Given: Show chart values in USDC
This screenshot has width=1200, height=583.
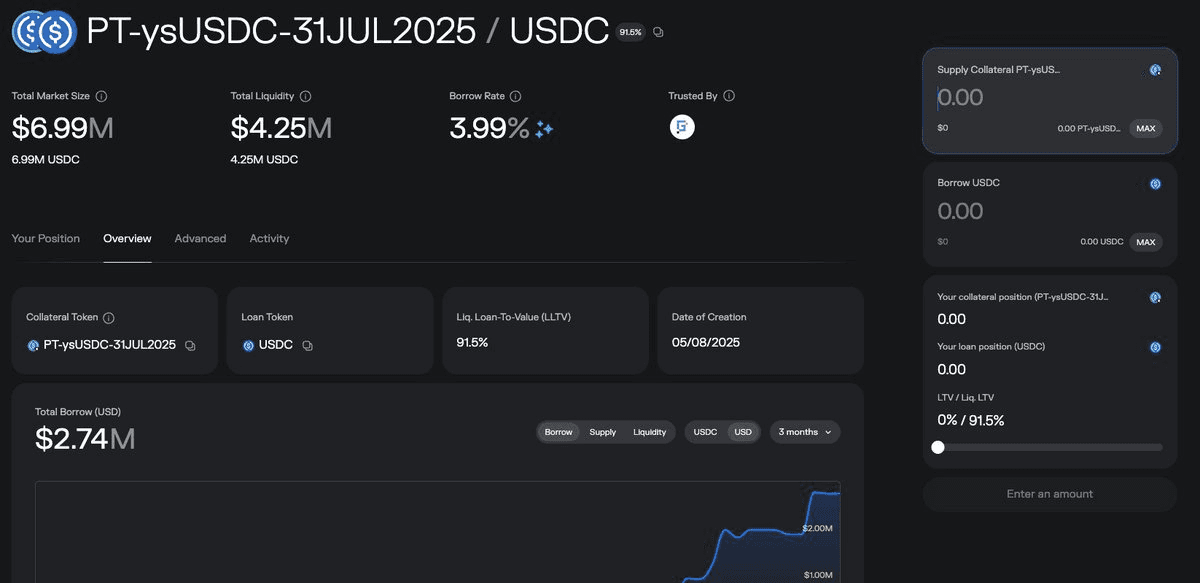Looking at the screenshot, I should click(706, 432).
